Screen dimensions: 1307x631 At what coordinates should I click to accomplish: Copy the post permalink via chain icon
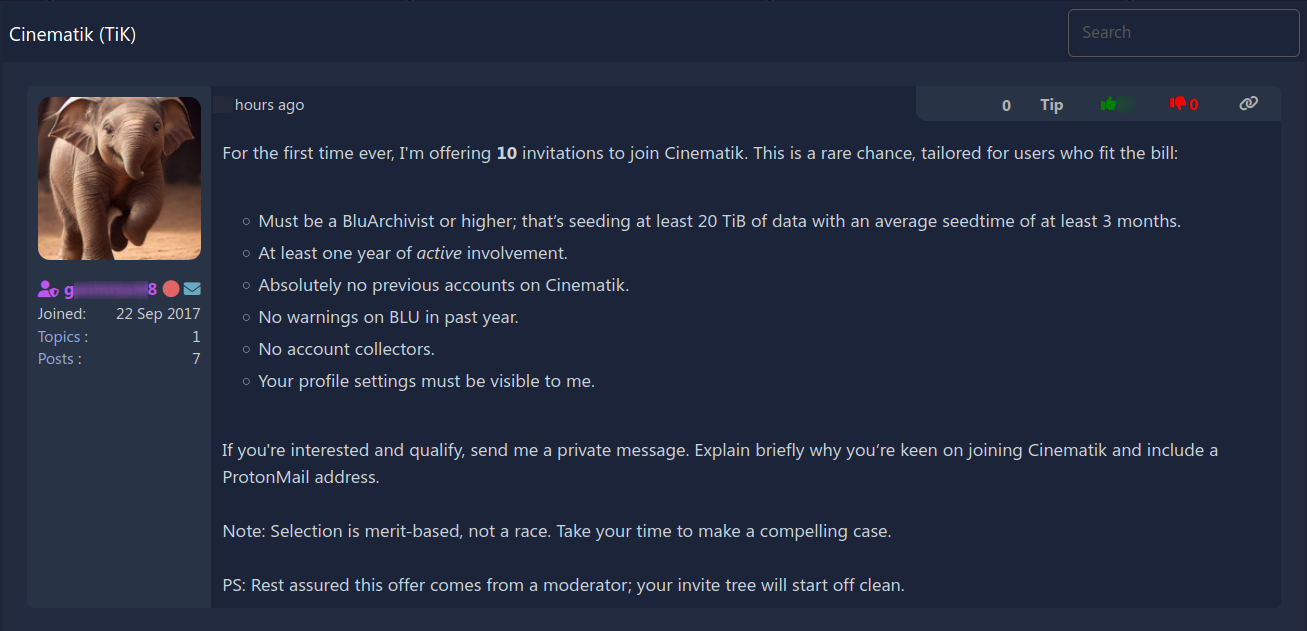click(x=1248, y=103)
